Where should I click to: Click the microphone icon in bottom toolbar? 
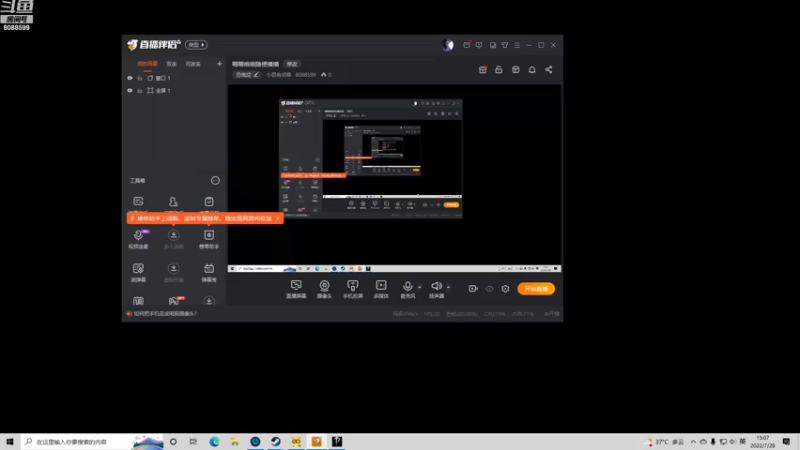coord(407,289)
